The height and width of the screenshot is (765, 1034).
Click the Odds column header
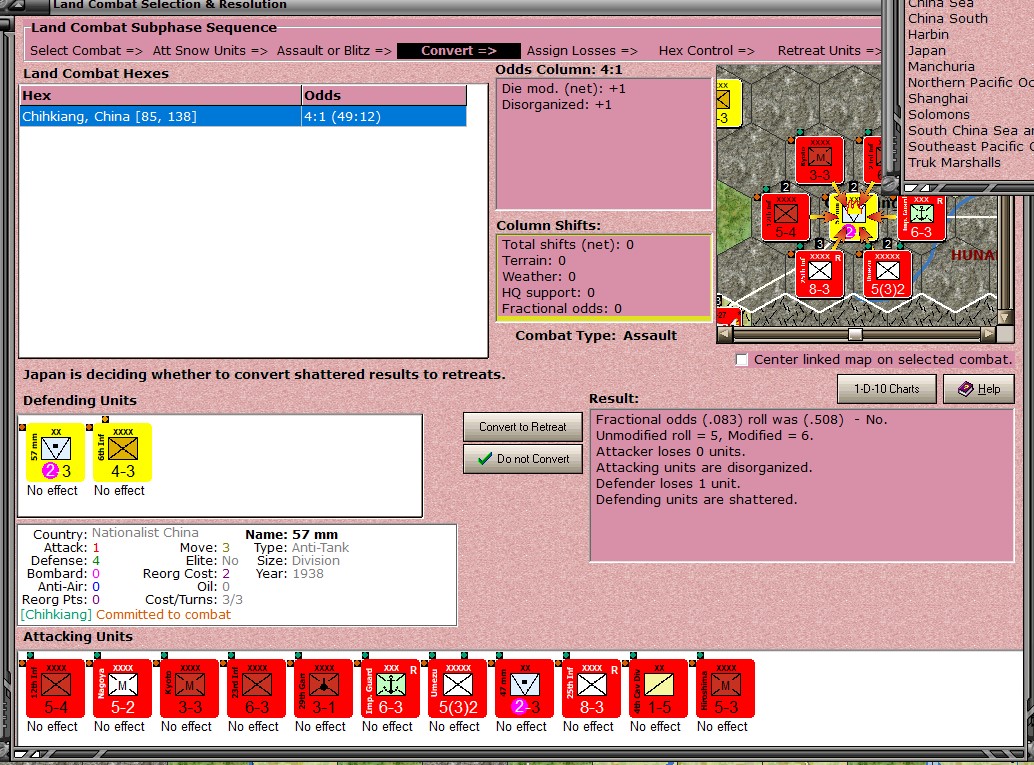tap(384, 95)
